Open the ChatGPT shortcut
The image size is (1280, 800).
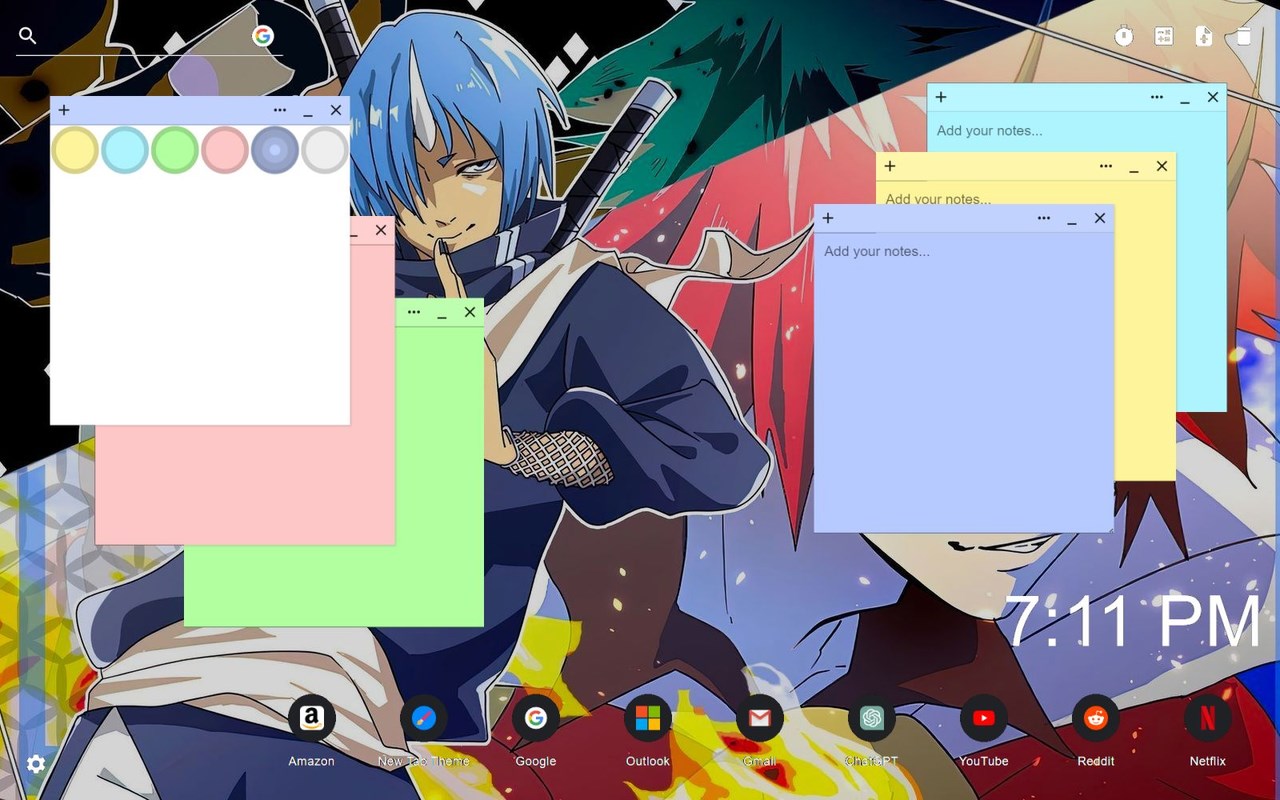click(872, 718)
